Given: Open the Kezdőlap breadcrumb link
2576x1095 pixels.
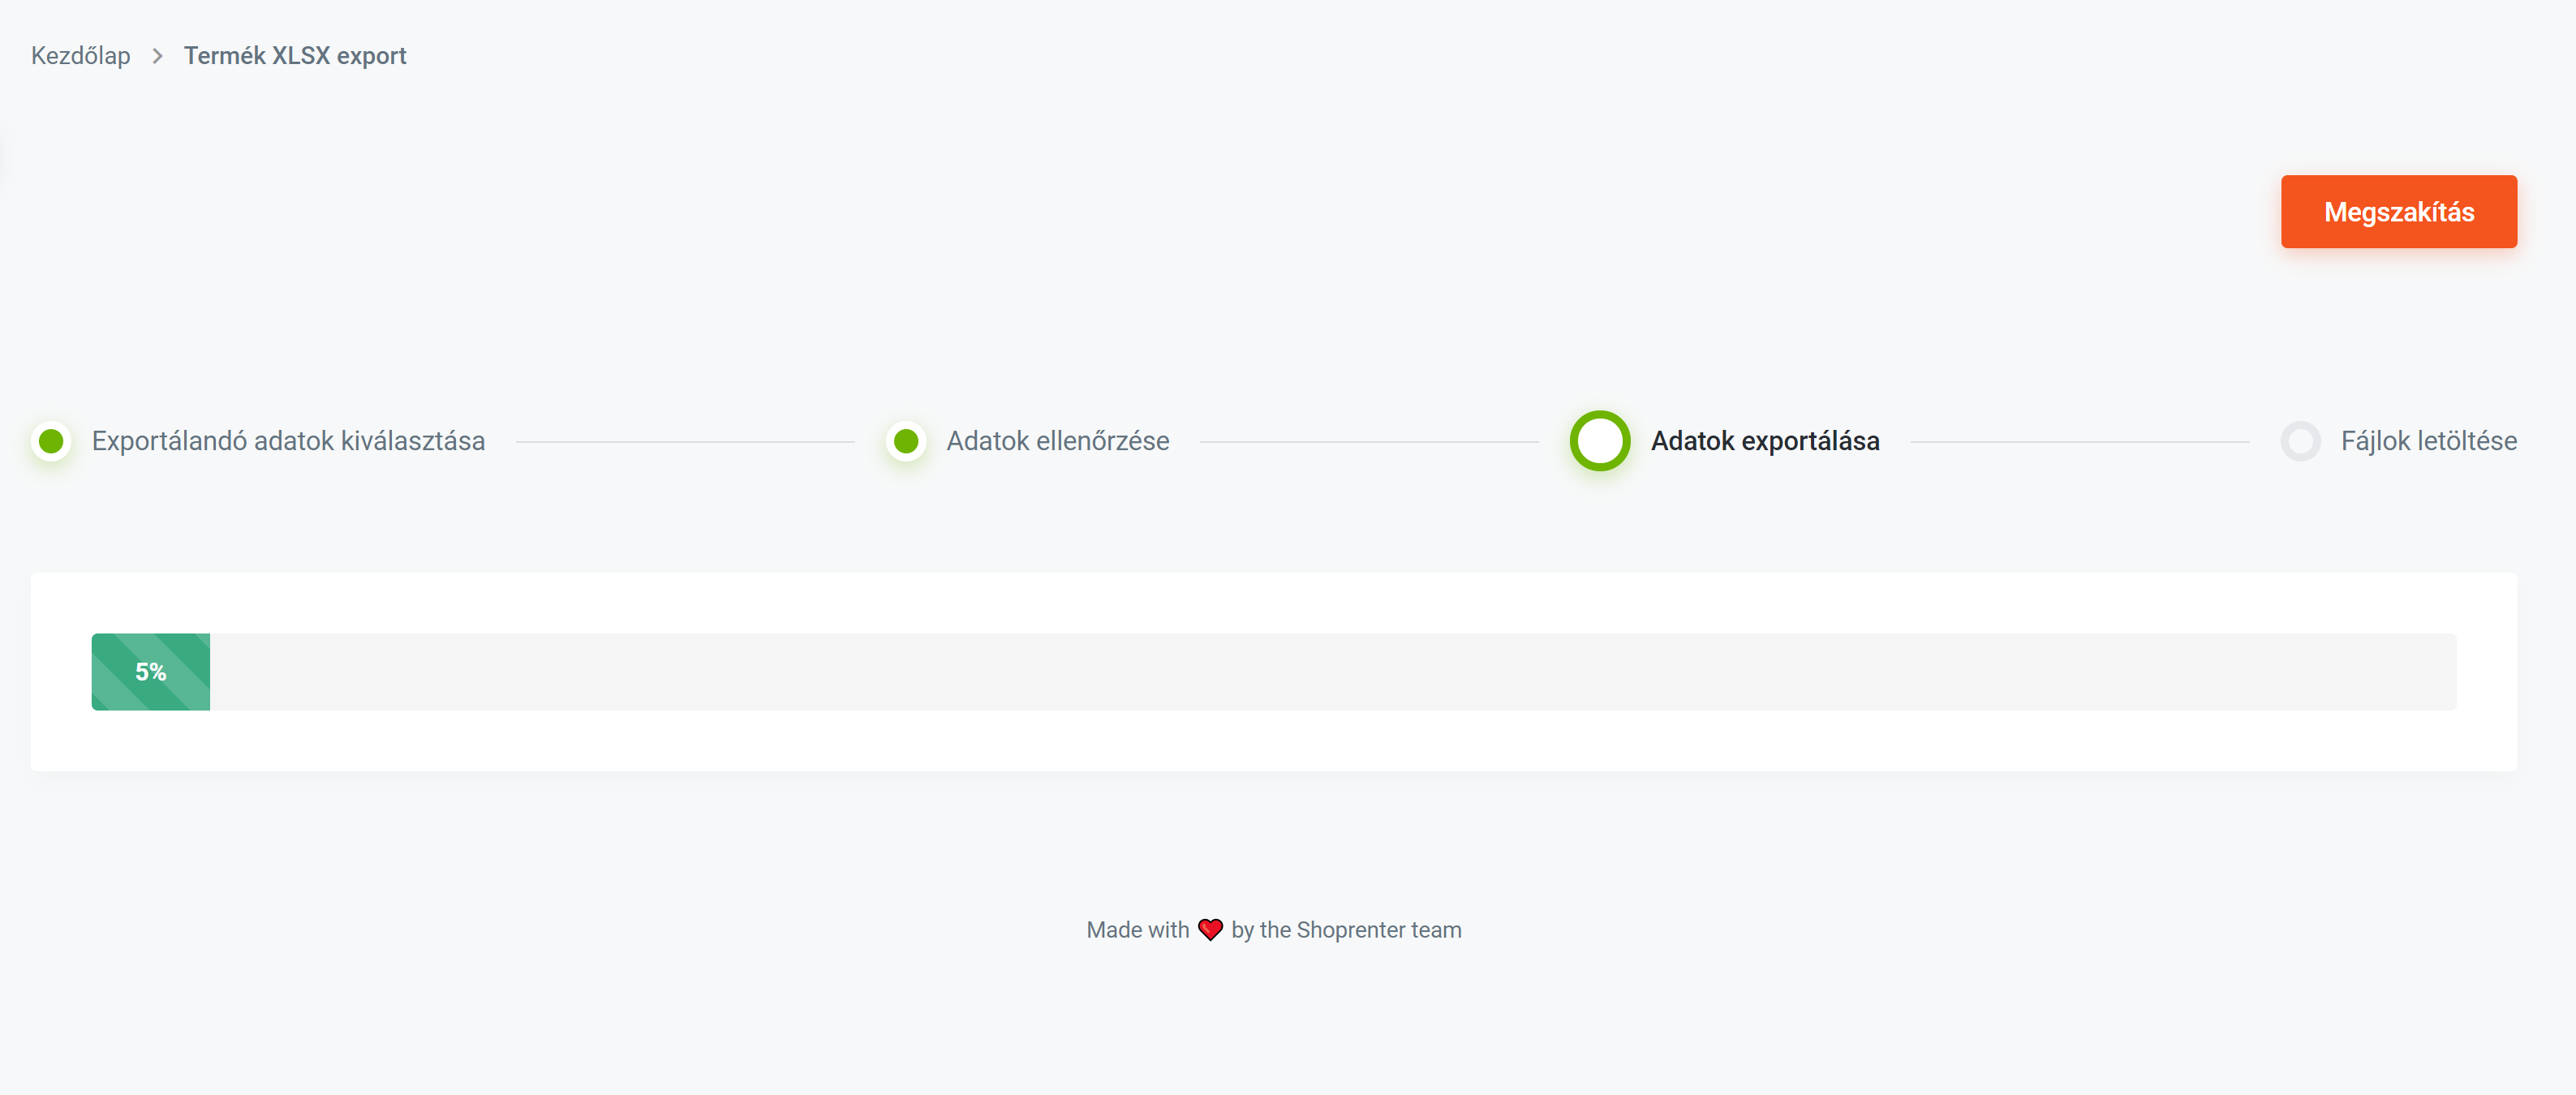Looking at the screenshot, I should pos(81,56).
